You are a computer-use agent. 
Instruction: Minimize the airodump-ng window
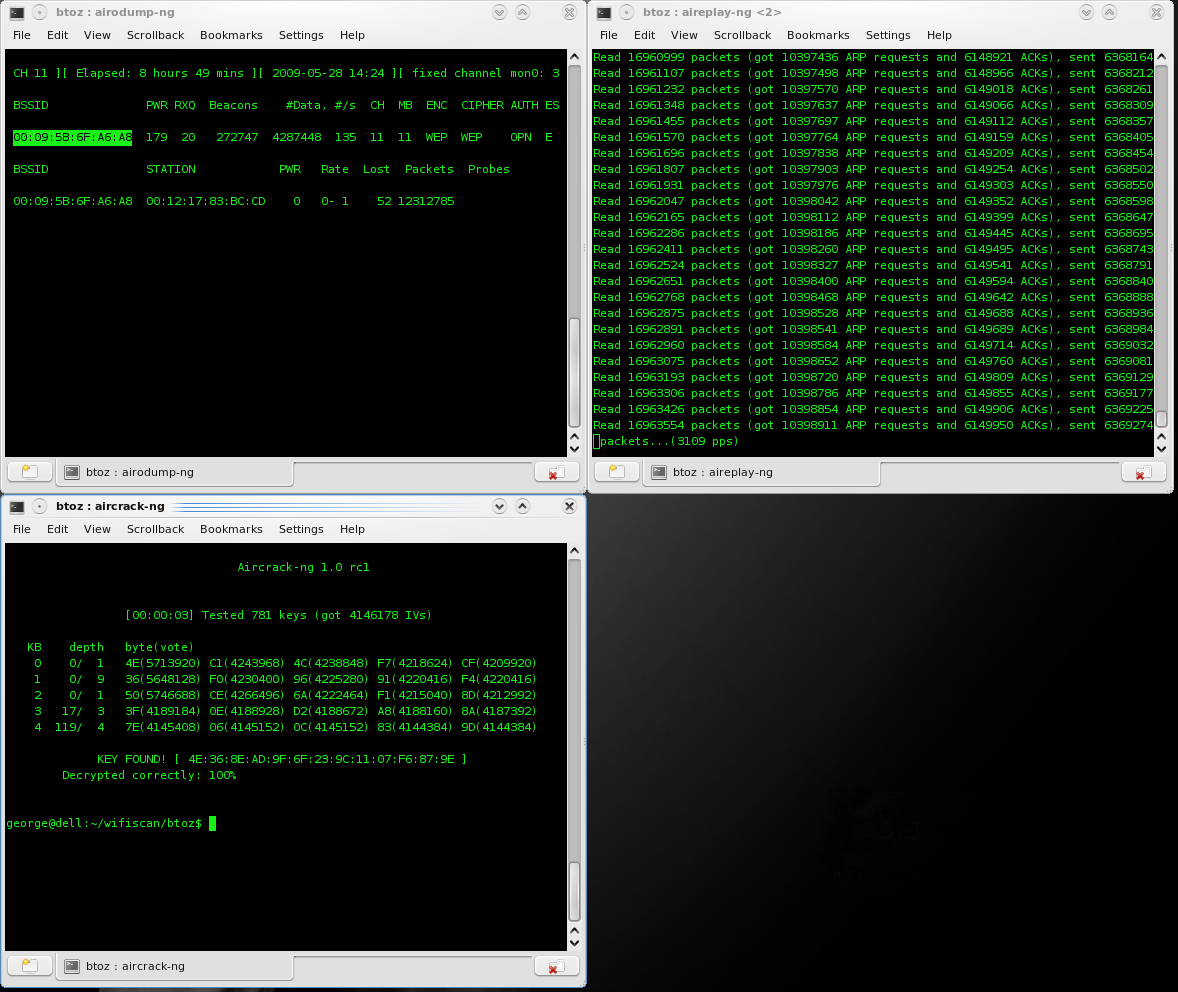(x=500, y=13)
